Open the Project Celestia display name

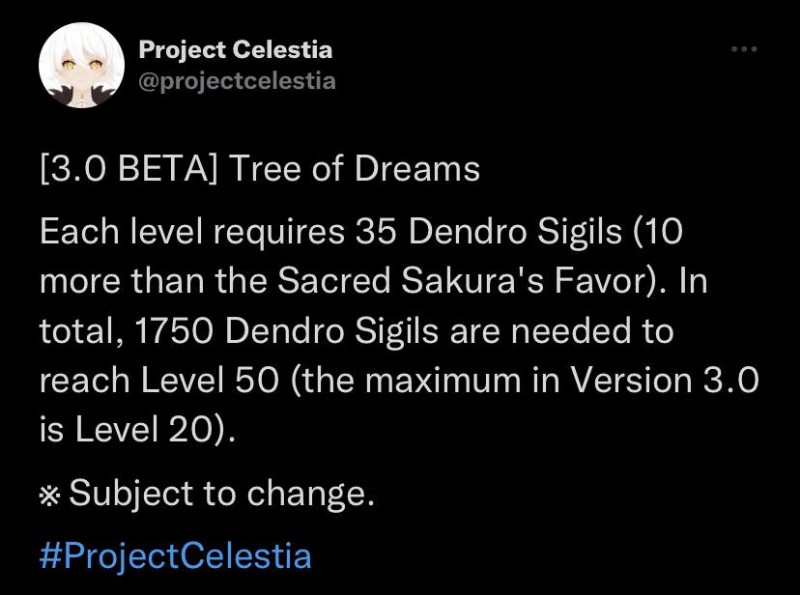pos(235,49)
